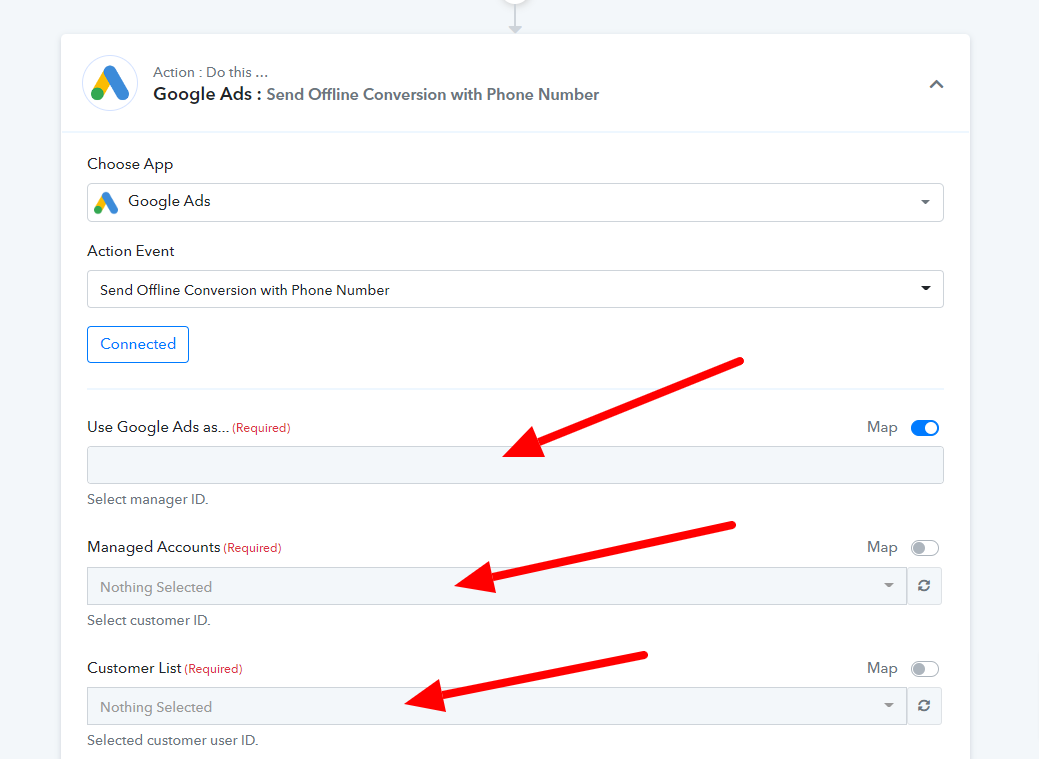Click the Use Google Ads as input field
1039x759 pixels.
pyautogui.click(x=515, y=465)
